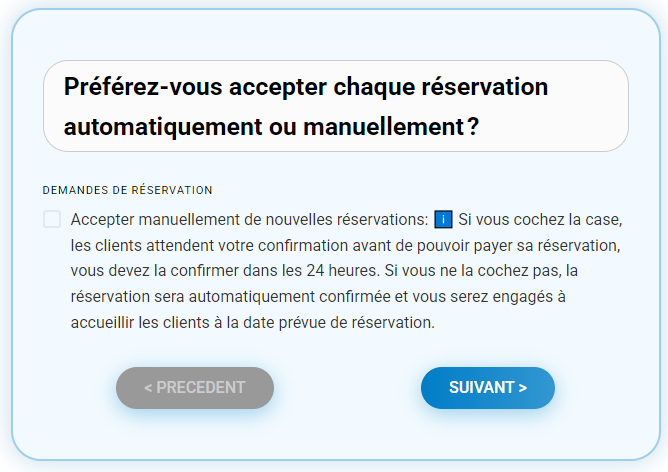Screen dimensions: 668x472
Task: Click the '24 heures' text in description
Action: (x=342, y=271)
